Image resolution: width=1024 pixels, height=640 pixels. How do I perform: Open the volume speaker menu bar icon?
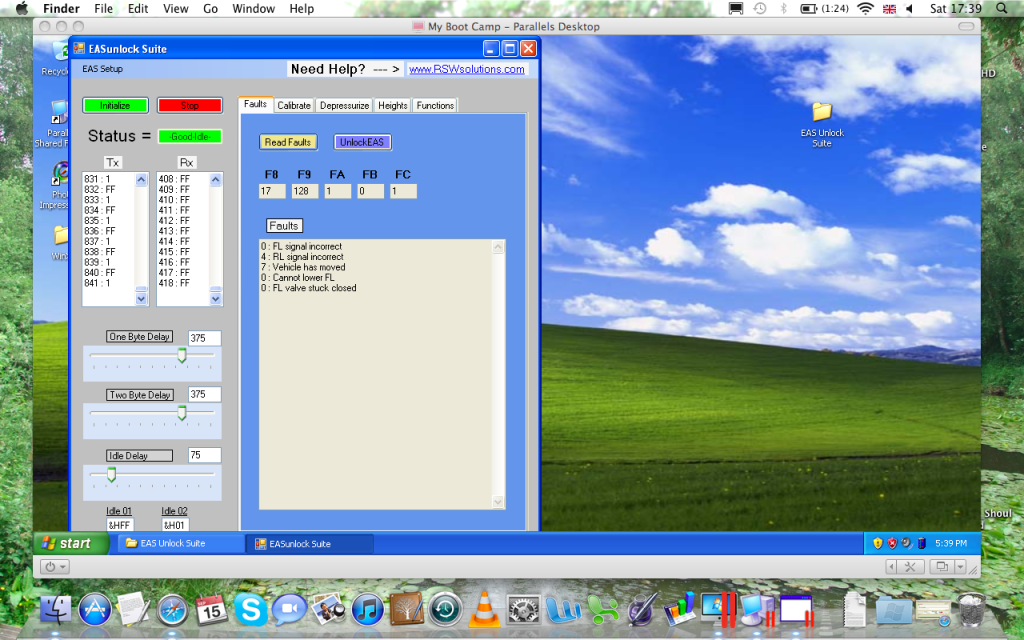pyautogui.click(x=909, y=8)
